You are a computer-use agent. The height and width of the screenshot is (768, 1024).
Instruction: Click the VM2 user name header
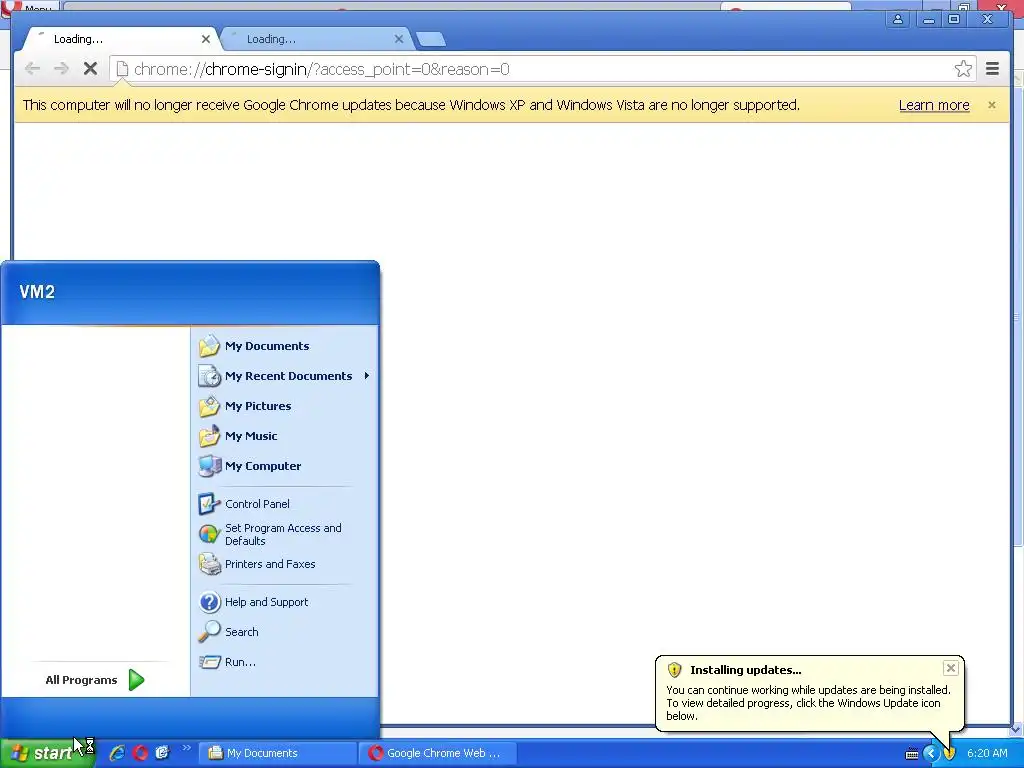[37, 291]
